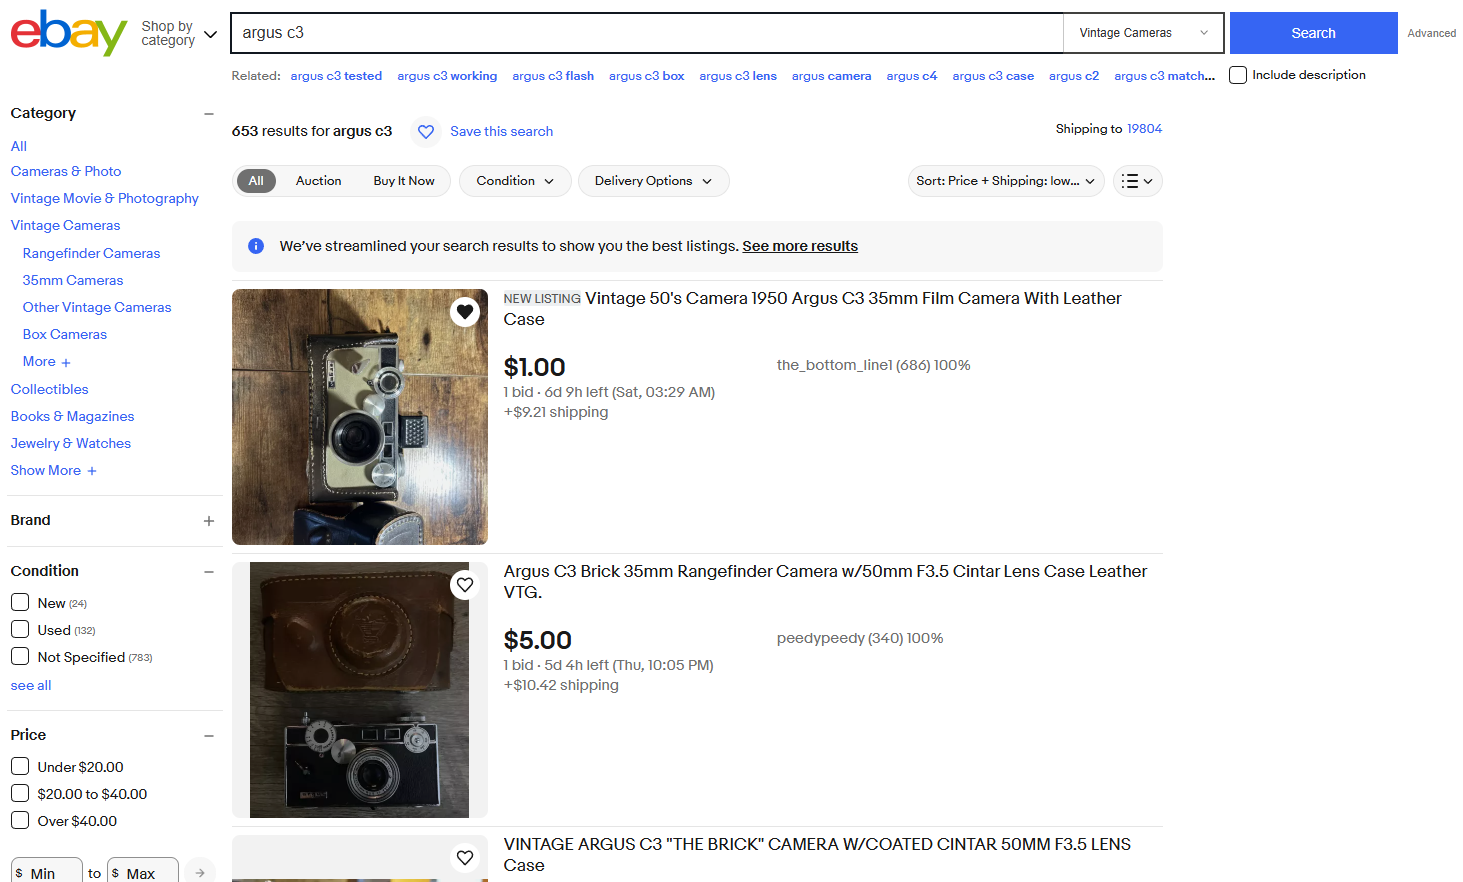1463x882 pixels.
Task: Collapse the Condition section minus icon
Action: pyautogui.click(x=209, y=572)
